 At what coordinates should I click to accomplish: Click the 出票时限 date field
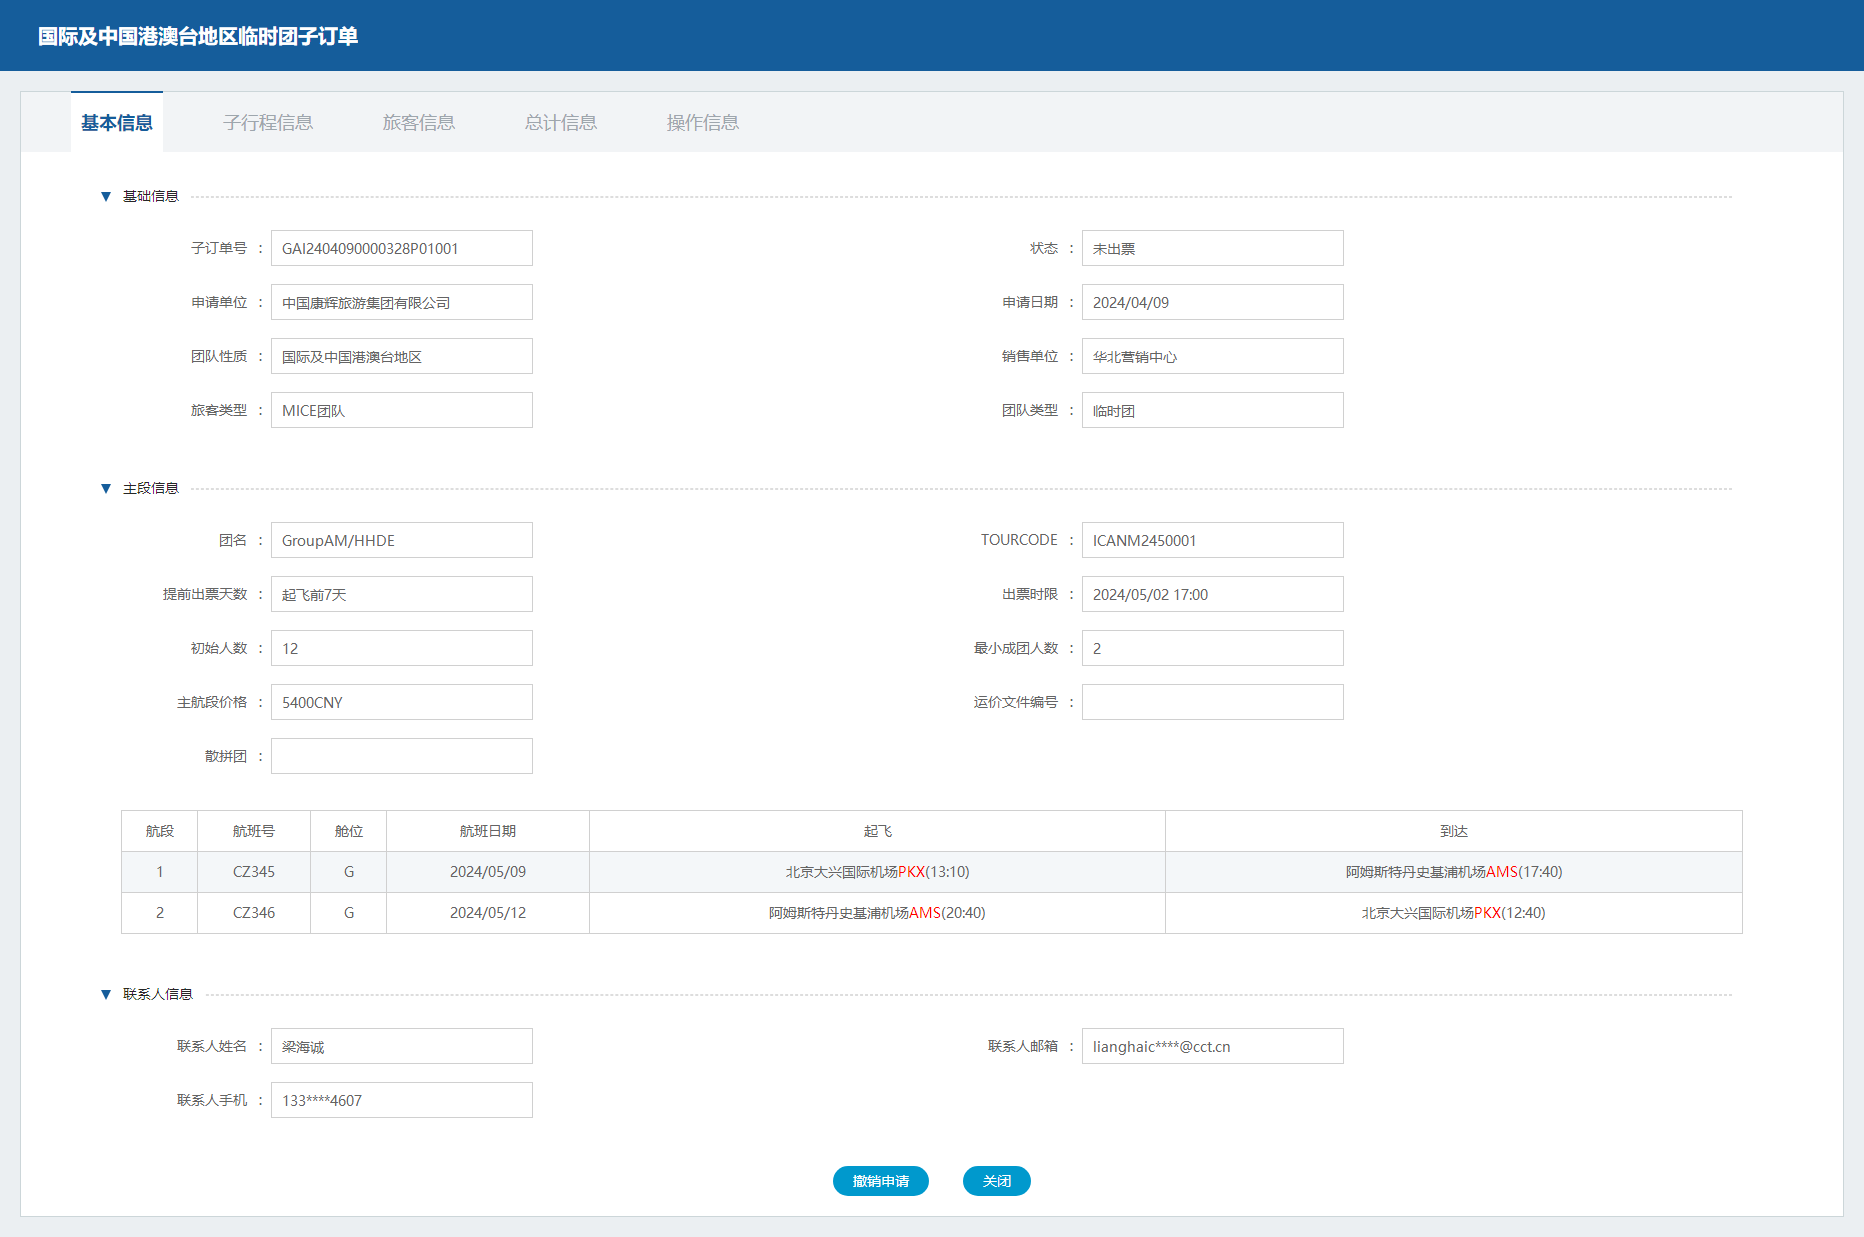[x=1212, y=595]
